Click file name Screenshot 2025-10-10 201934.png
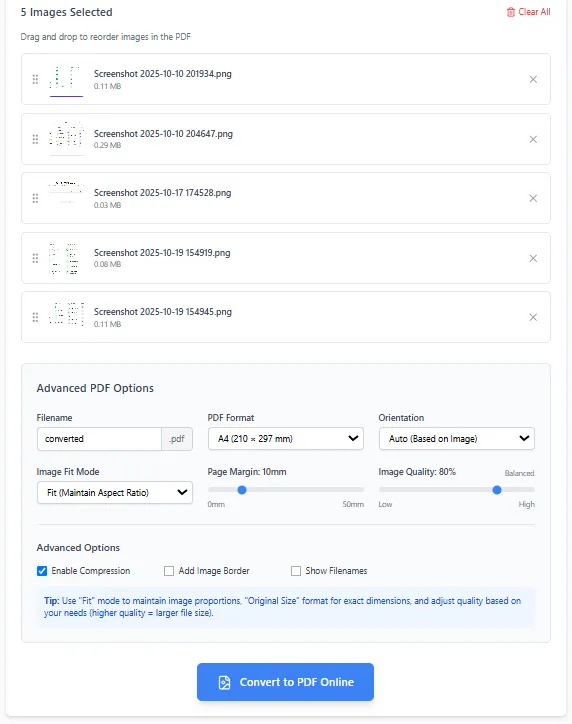This screenshot has width=572, height=724. coord(163,74)
